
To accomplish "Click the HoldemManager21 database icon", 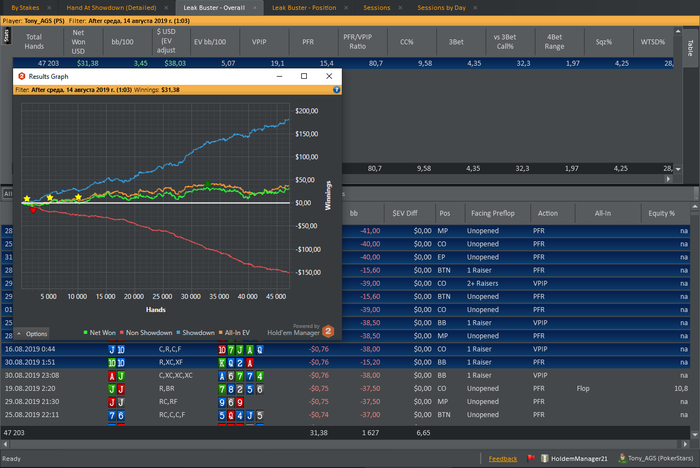I will (x=545, y=458).
